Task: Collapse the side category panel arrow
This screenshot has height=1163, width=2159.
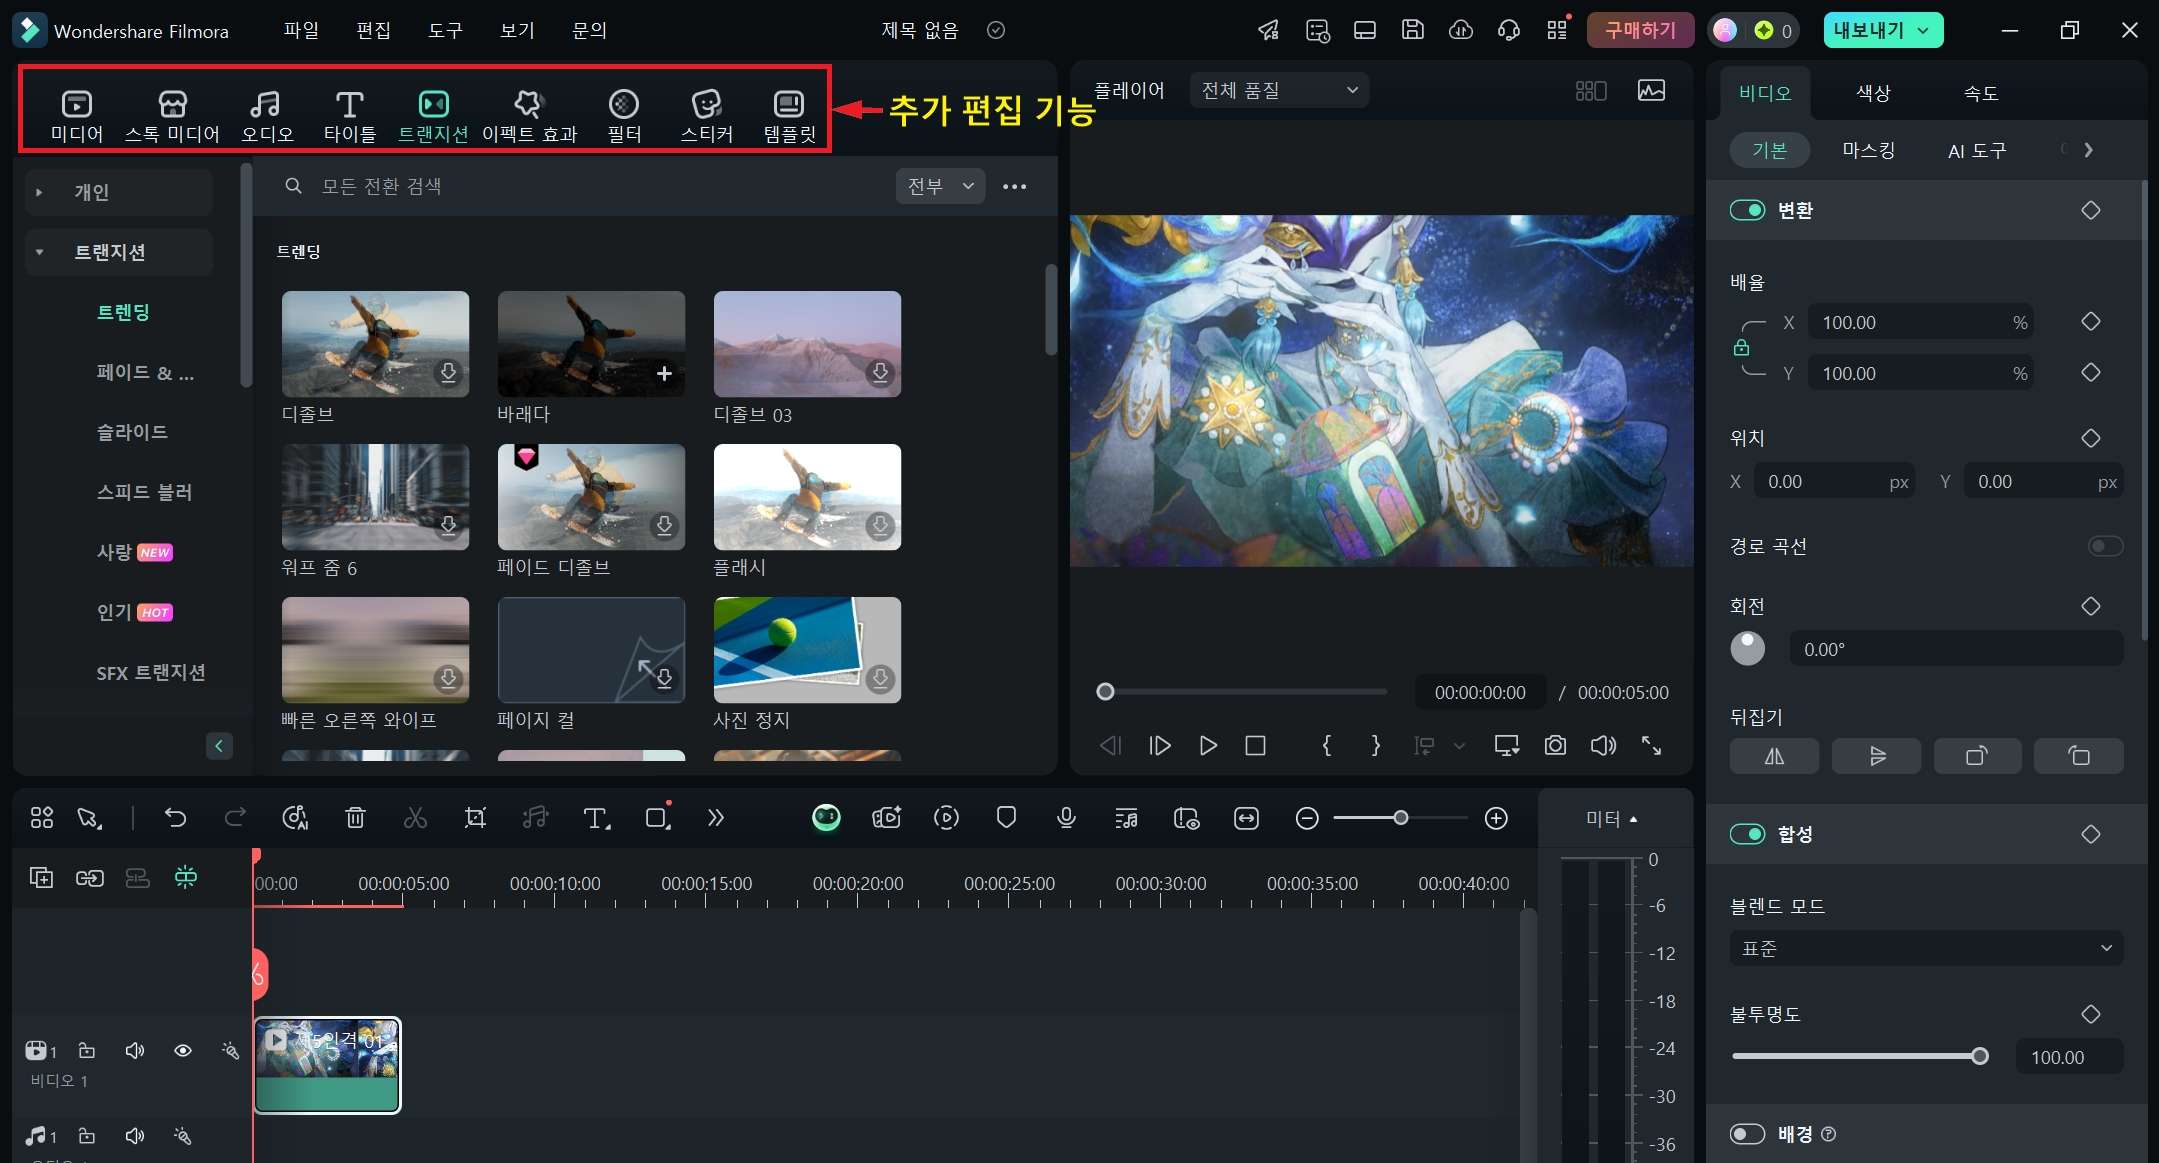Action: click(x=219, y=746)
